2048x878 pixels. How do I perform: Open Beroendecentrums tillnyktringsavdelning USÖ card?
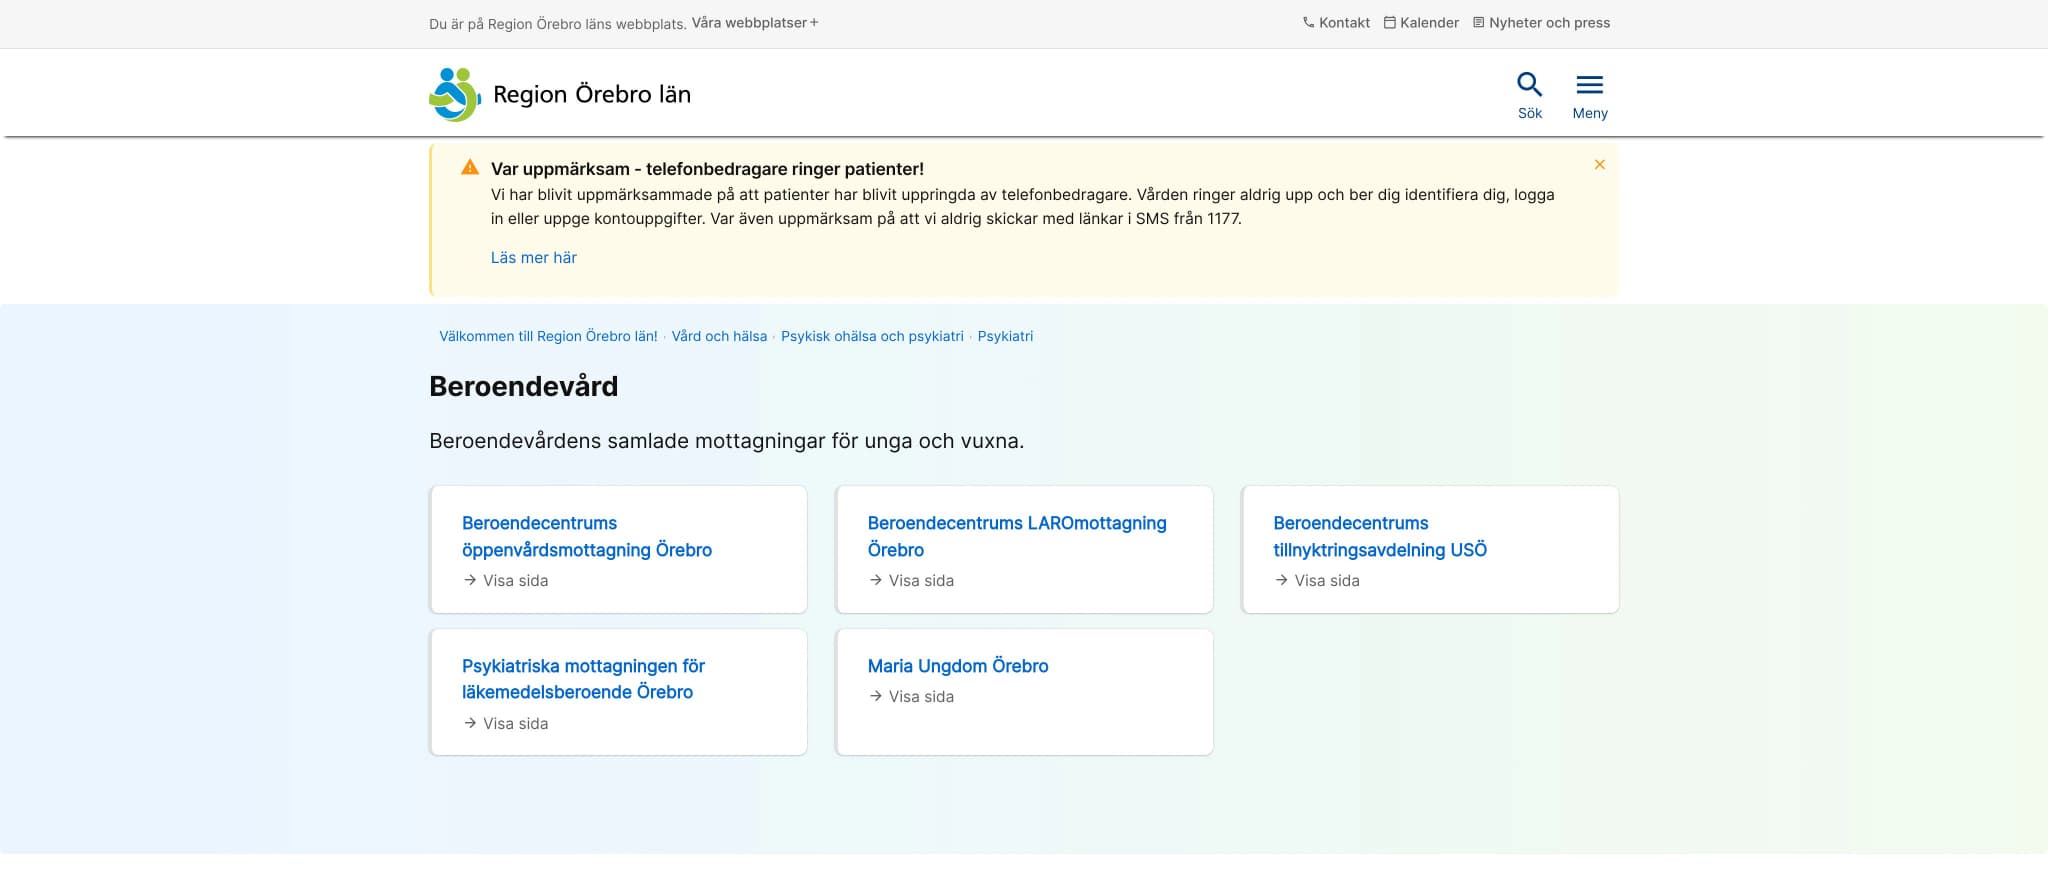click(x=1430, y=549)
